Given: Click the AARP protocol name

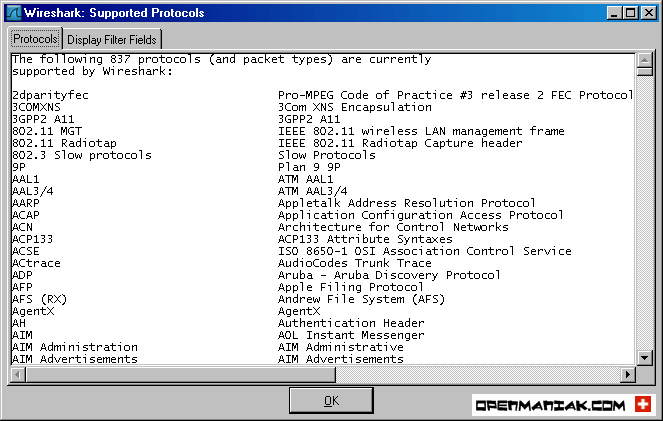Looking at the screenshot, I should pyautogui.click(x=26, y=203).
